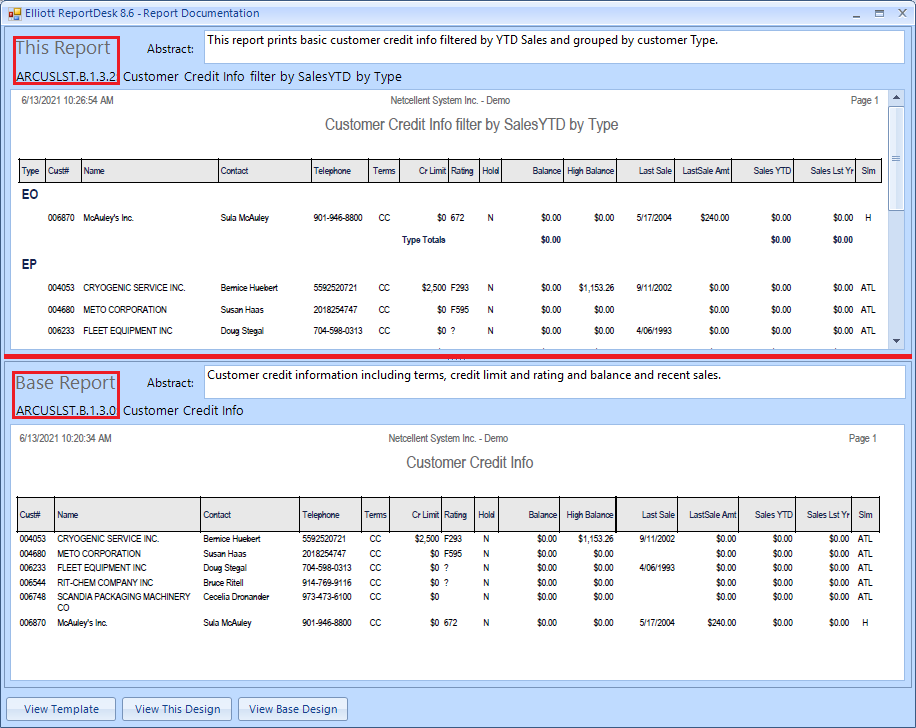Open View Base Design
Image resolution: width=916 pixels, height=728 pixels.
click(293, 709)
